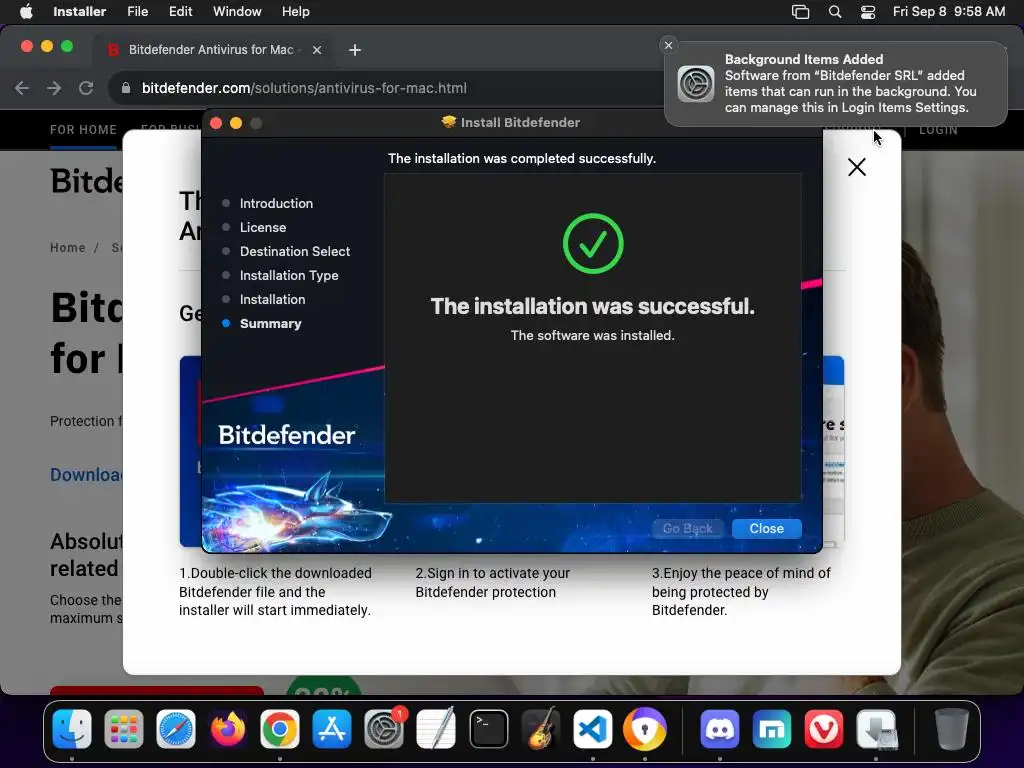The width and height of the screenshot is (1024, 768).
Task: Click 'The installation was successful.' heading
Action: pyautogui.click(x=592, y=306)
